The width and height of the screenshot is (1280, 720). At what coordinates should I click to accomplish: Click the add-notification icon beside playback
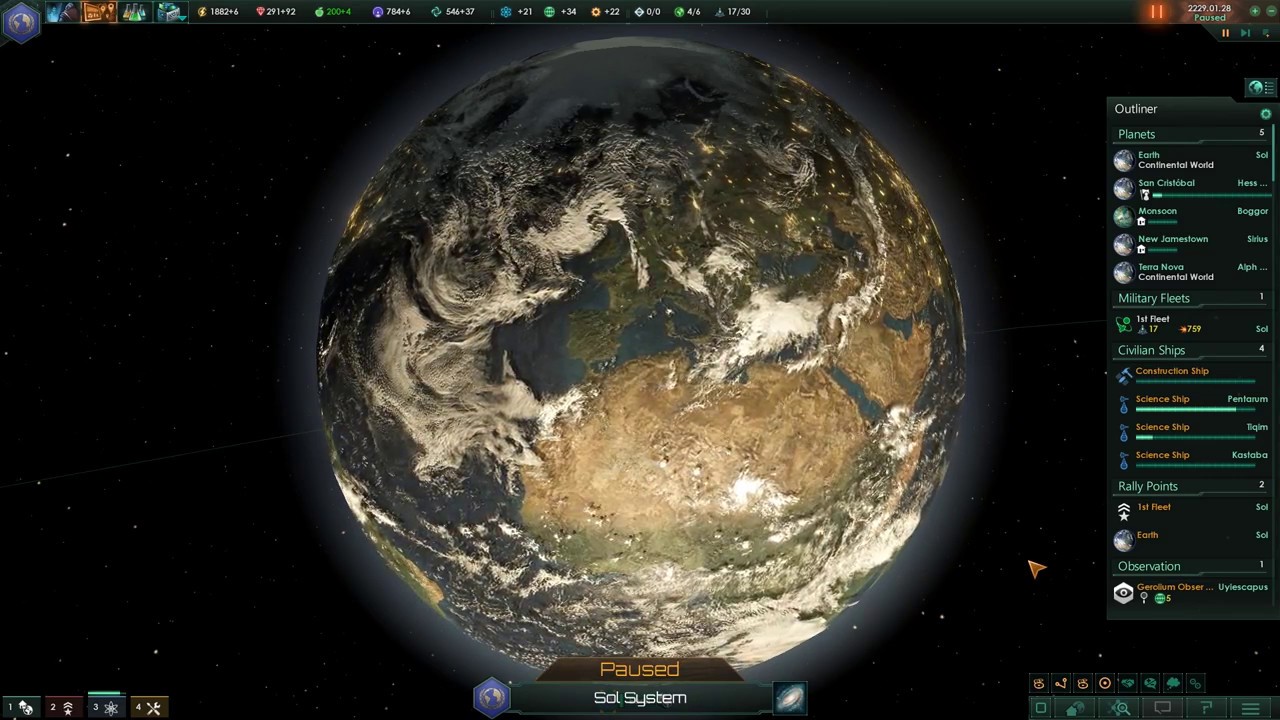click(x=1265, y=33)
